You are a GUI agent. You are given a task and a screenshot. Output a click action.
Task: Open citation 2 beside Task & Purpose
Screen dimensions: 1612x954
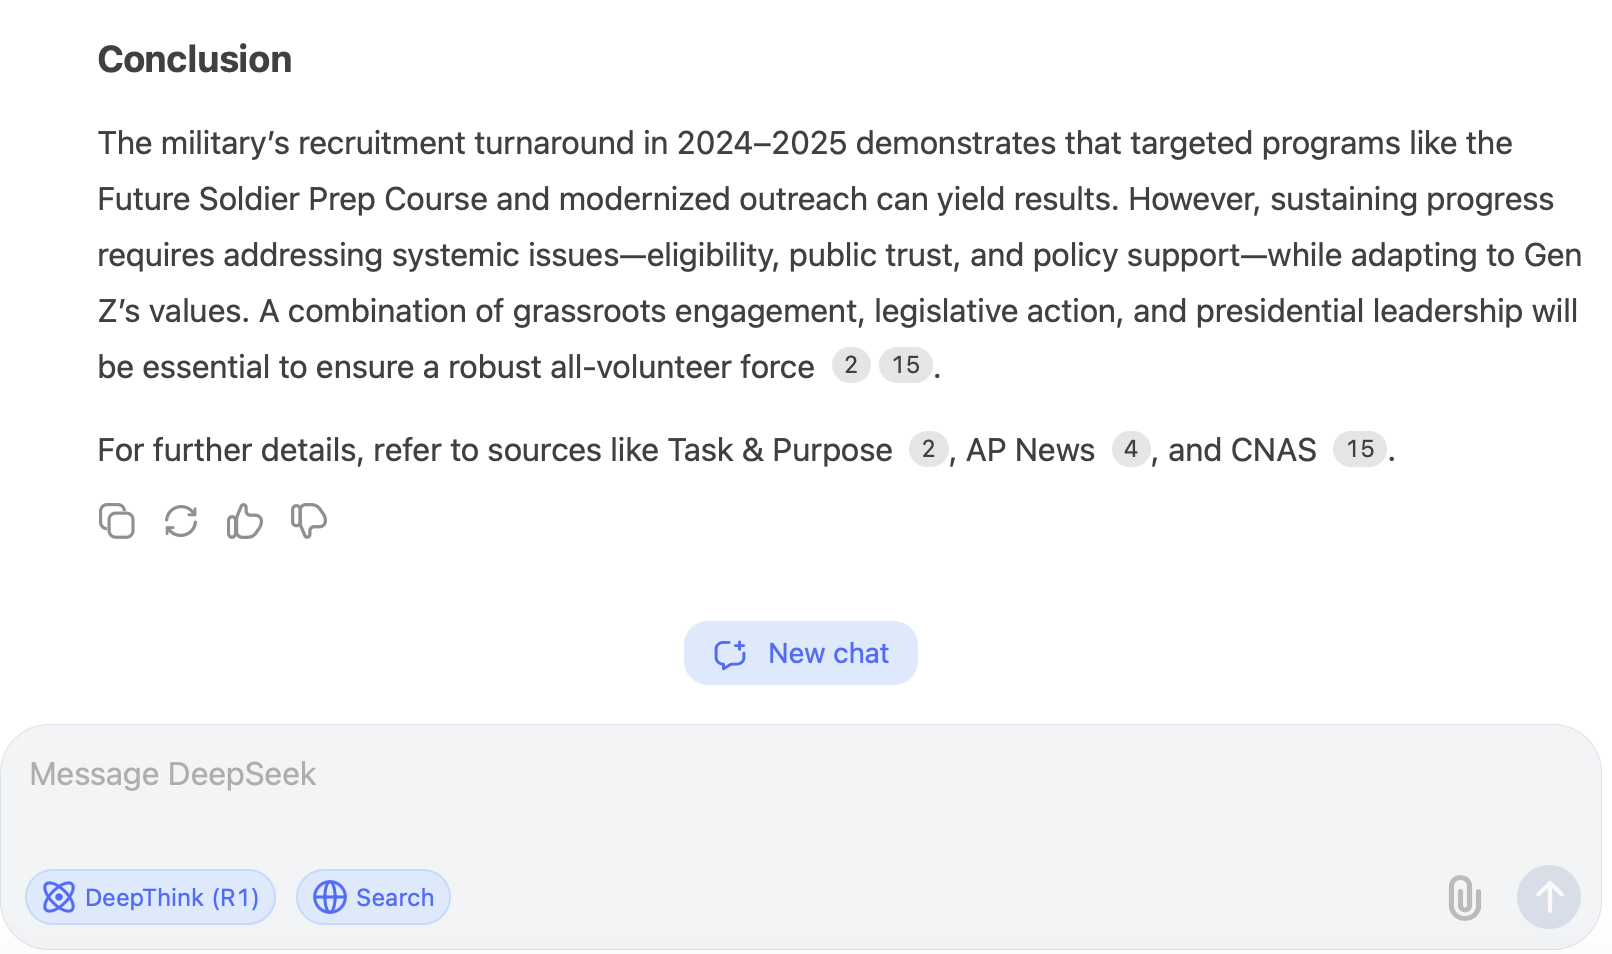928,449
